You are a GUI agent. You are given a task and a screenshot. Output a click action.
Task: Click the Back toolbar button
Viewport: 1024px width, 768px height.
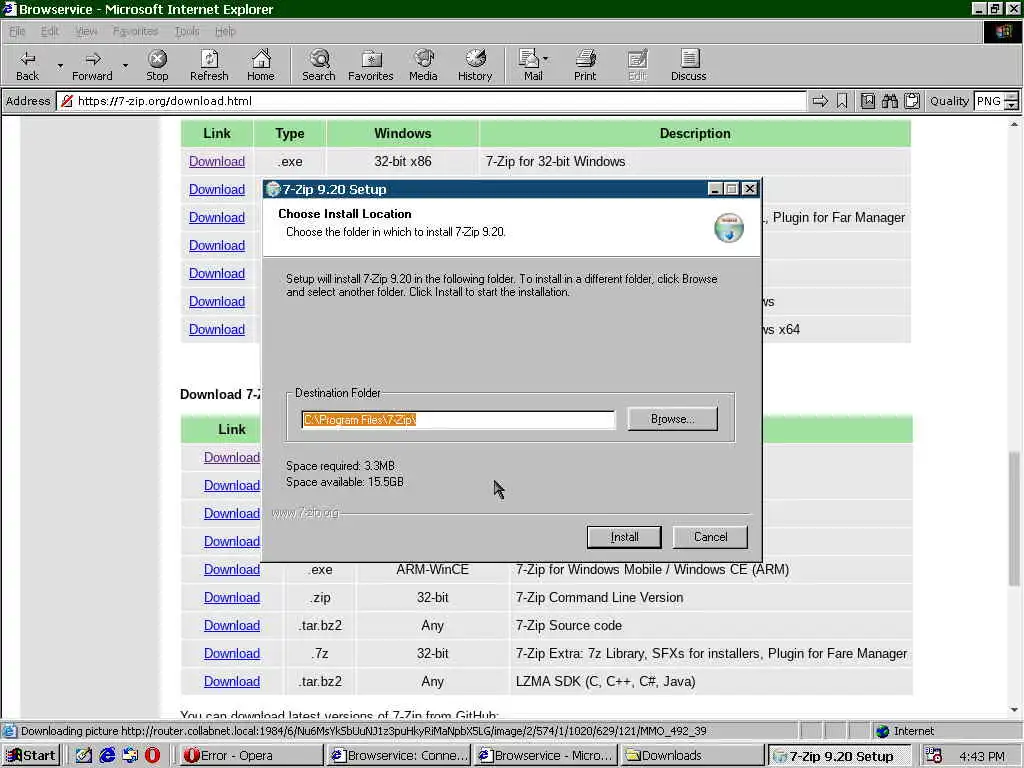coord(27,65)
